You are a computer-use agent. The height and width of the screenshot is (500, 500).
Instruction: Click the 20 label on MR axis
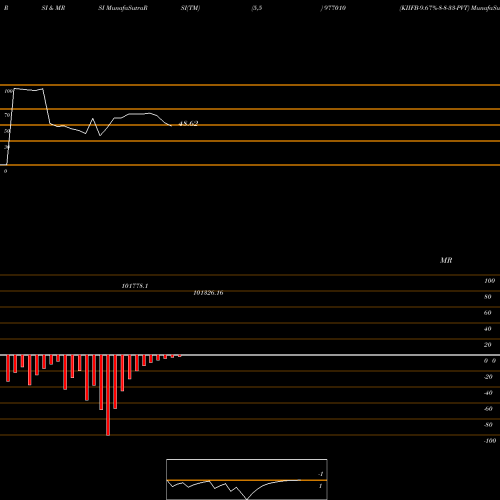488,345
